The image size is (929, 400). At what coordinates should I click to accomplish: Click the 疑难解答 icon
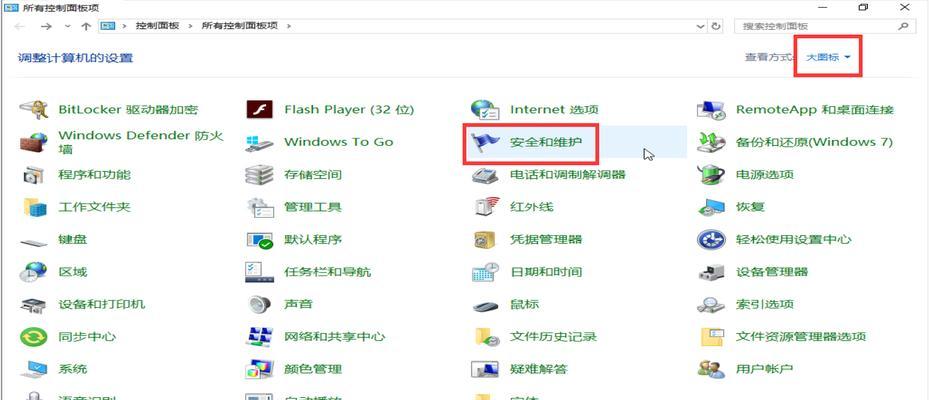tap(485, 369)
